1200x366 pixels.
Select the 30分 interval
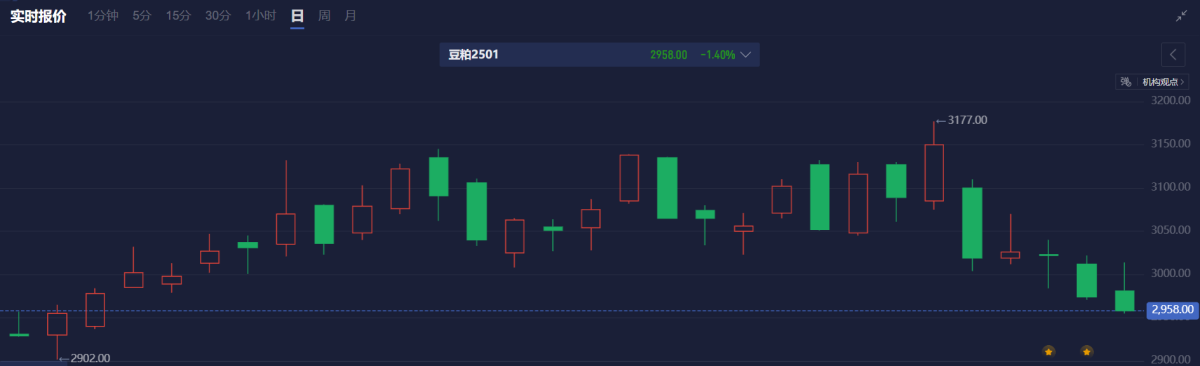pos(218,16)
